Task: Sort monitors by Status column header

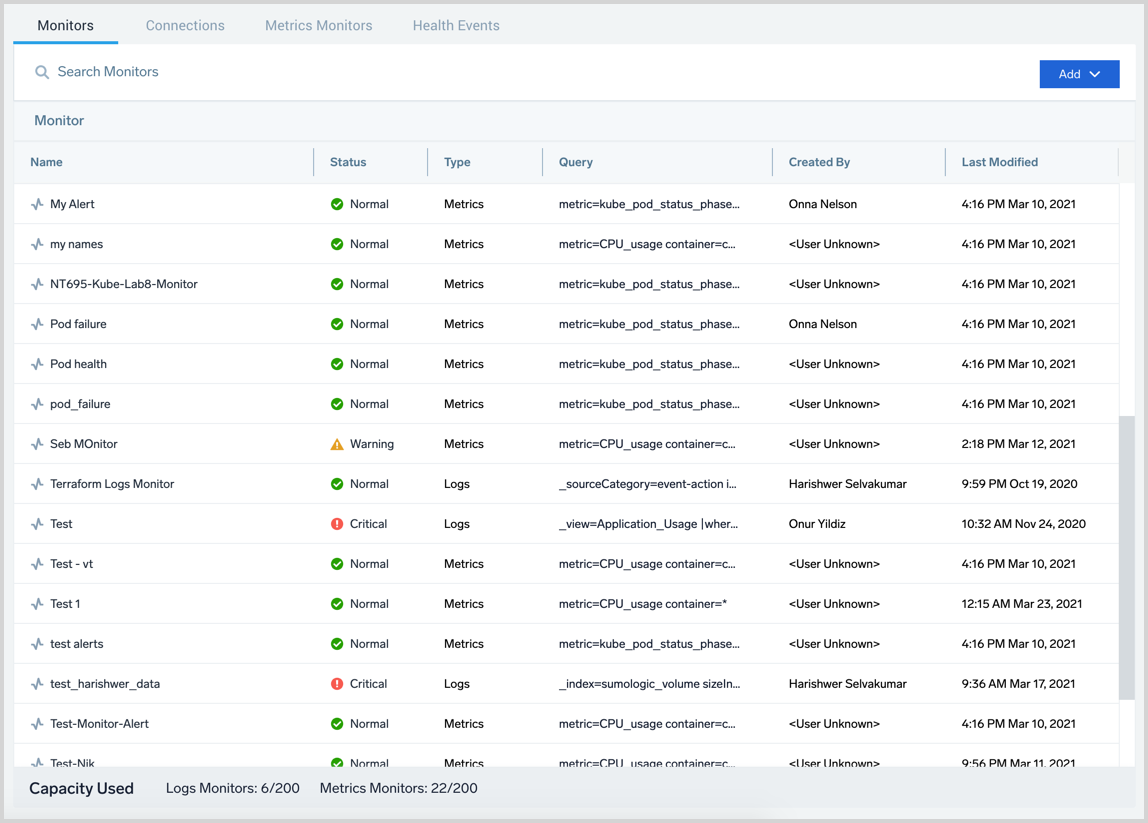Action: (348, 162)
